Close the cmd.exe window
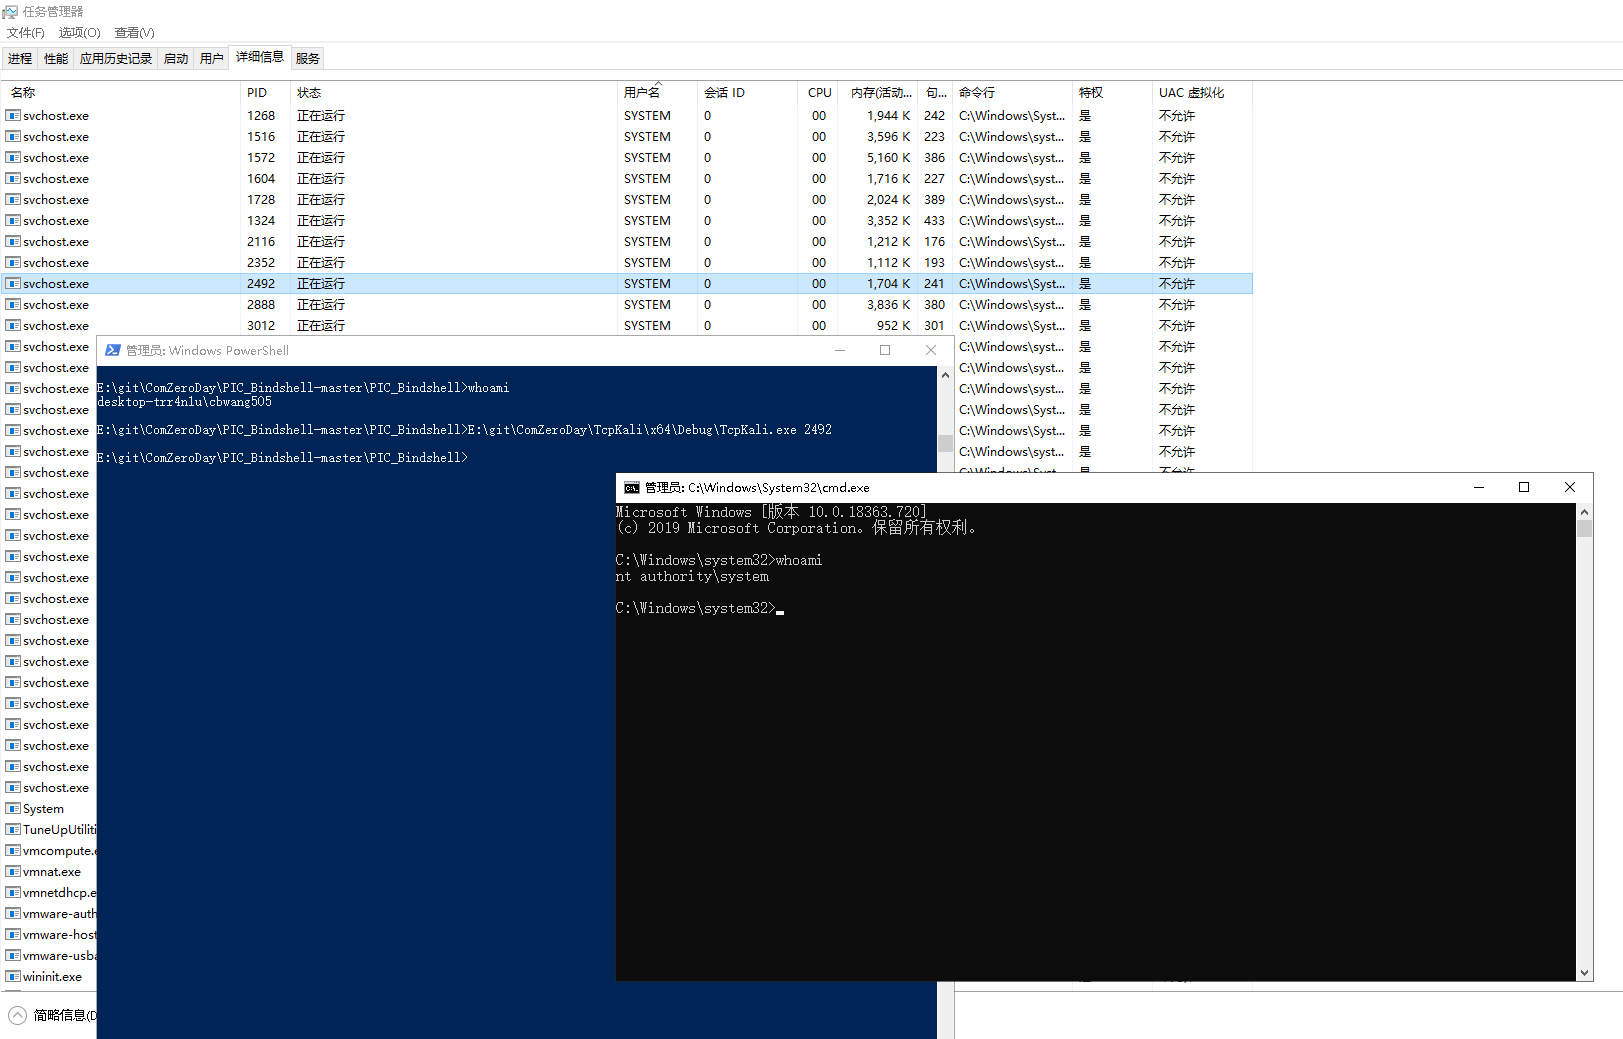1623x1039 pixels. (1570, 488)
